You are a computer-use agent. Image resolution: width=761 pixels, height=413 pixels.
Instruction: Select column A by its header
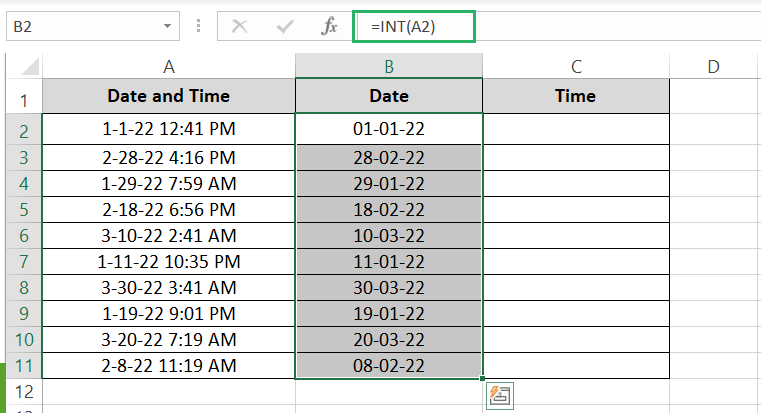click(169, 66)
